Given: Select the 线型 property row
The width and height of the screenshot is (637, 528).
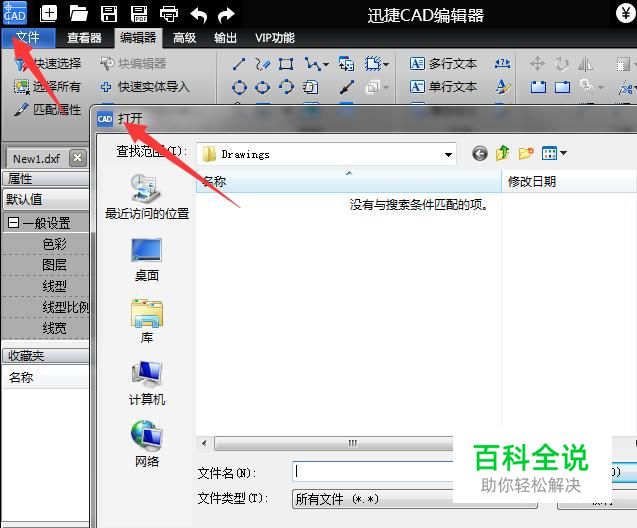Looking at the screenshot, I should click(45, 286).
